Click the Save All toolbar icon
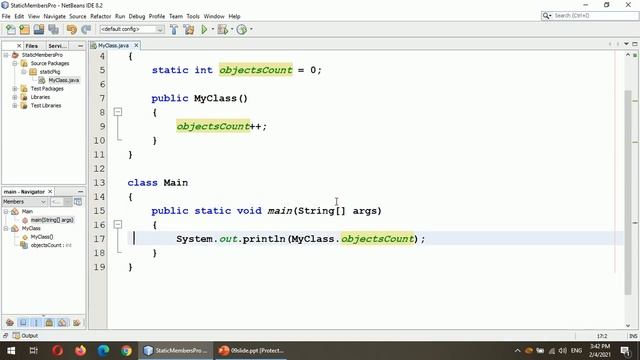Screen dimensions: 640x360 (x=53, y=29)
